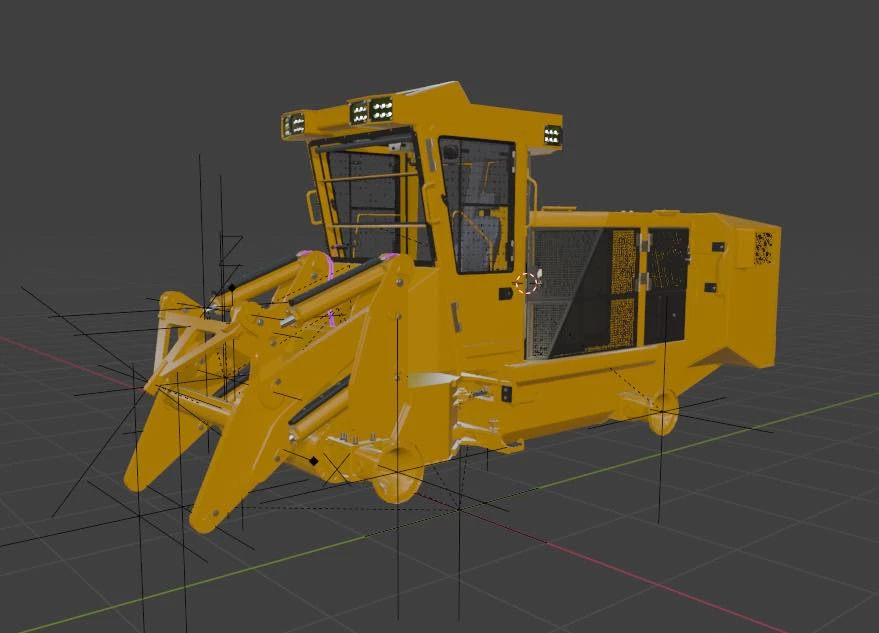Screen dimensions: 879x633
Task: Select the small rear vent grille
Action: [x=763, y=246]
